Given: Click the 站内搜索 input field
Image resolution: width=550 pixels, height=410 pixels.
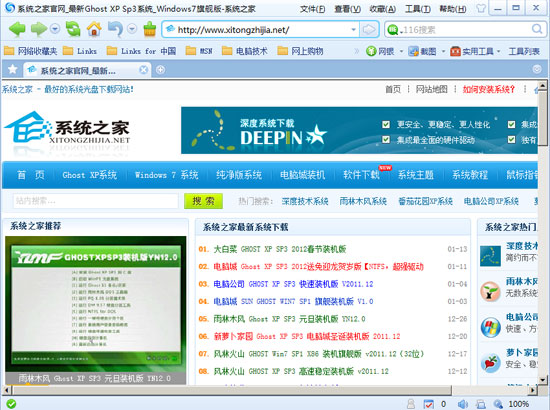Looking at the screenshot, I should (x=96, y=201).
